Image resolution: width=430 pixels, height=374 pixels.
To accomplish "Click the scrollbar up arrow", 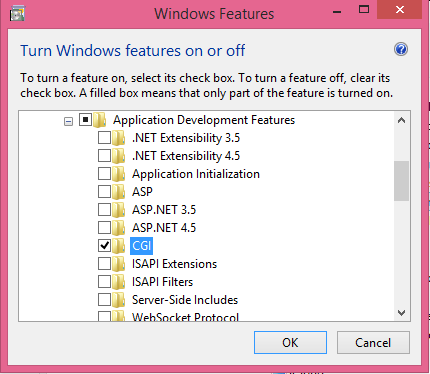I will [x=401, y=120].
